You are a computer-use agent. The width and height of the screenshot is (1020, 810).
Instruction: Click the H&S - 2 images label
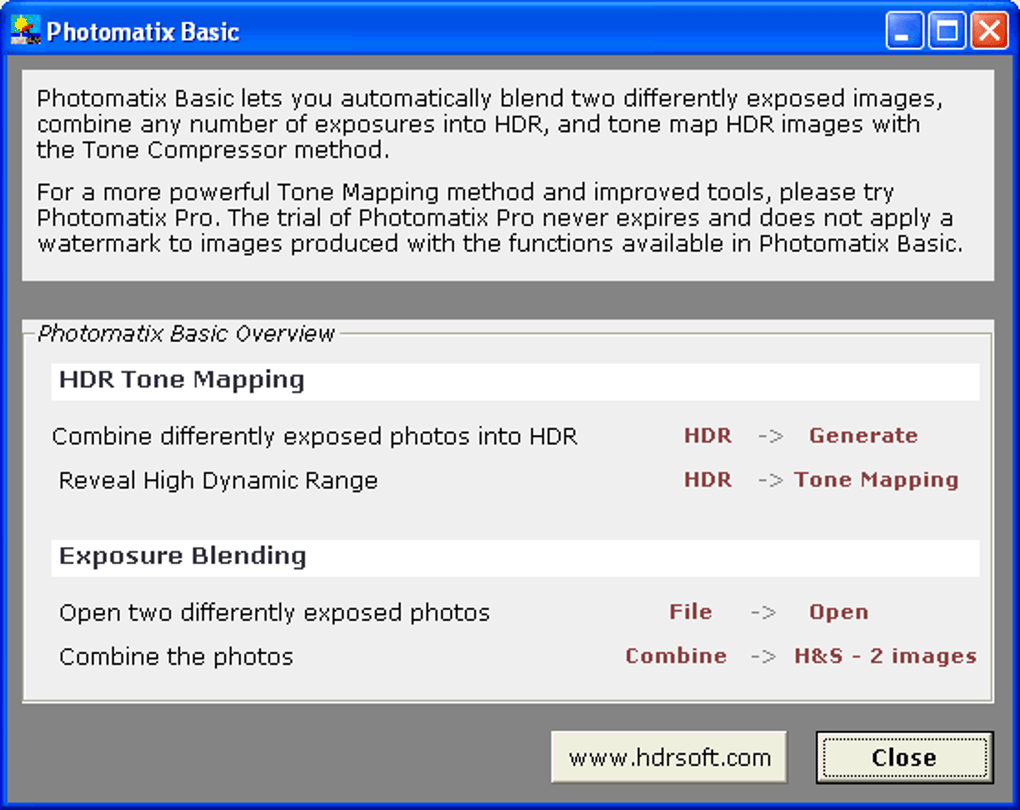coord(885,656)
